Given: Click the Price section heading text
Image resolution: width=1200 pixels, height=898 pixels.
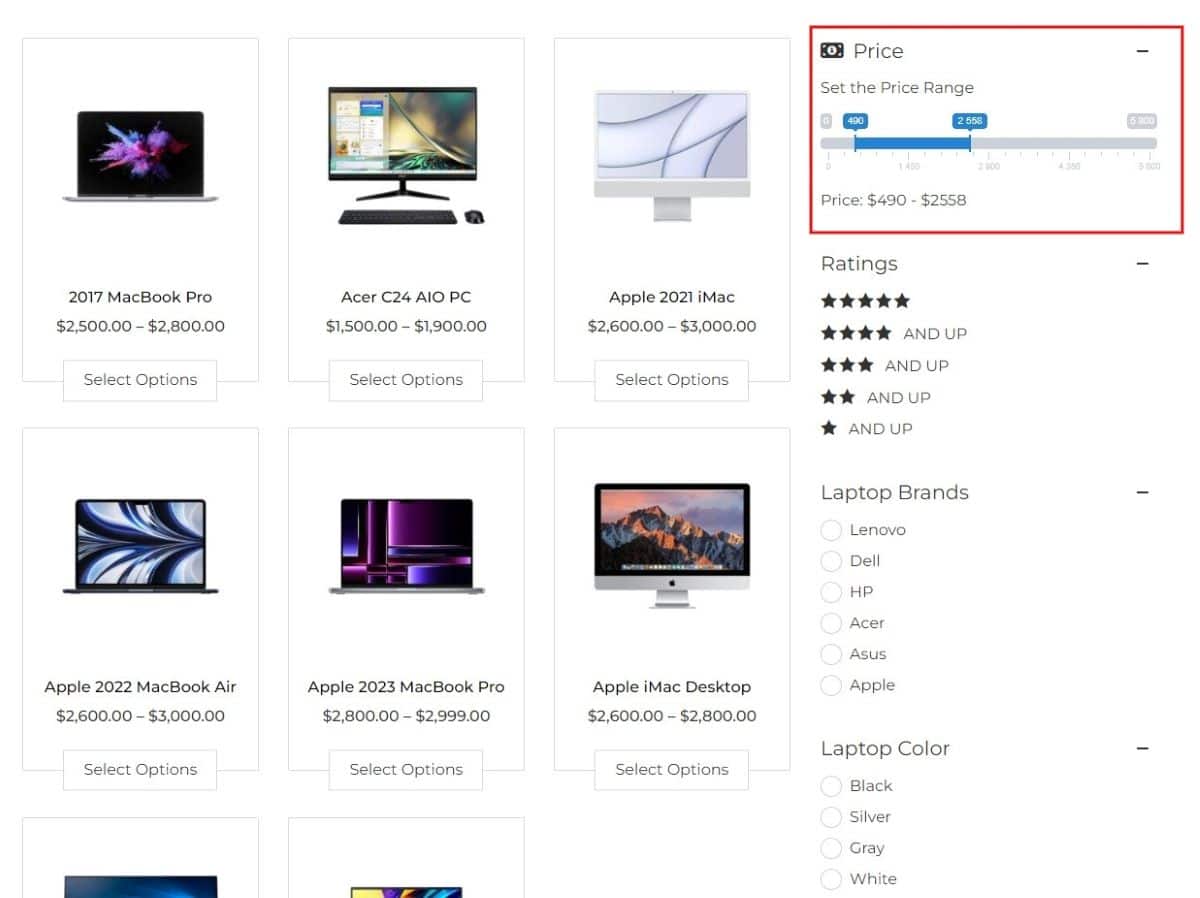Looking at the screenshot, I should [x=878, y=51].
